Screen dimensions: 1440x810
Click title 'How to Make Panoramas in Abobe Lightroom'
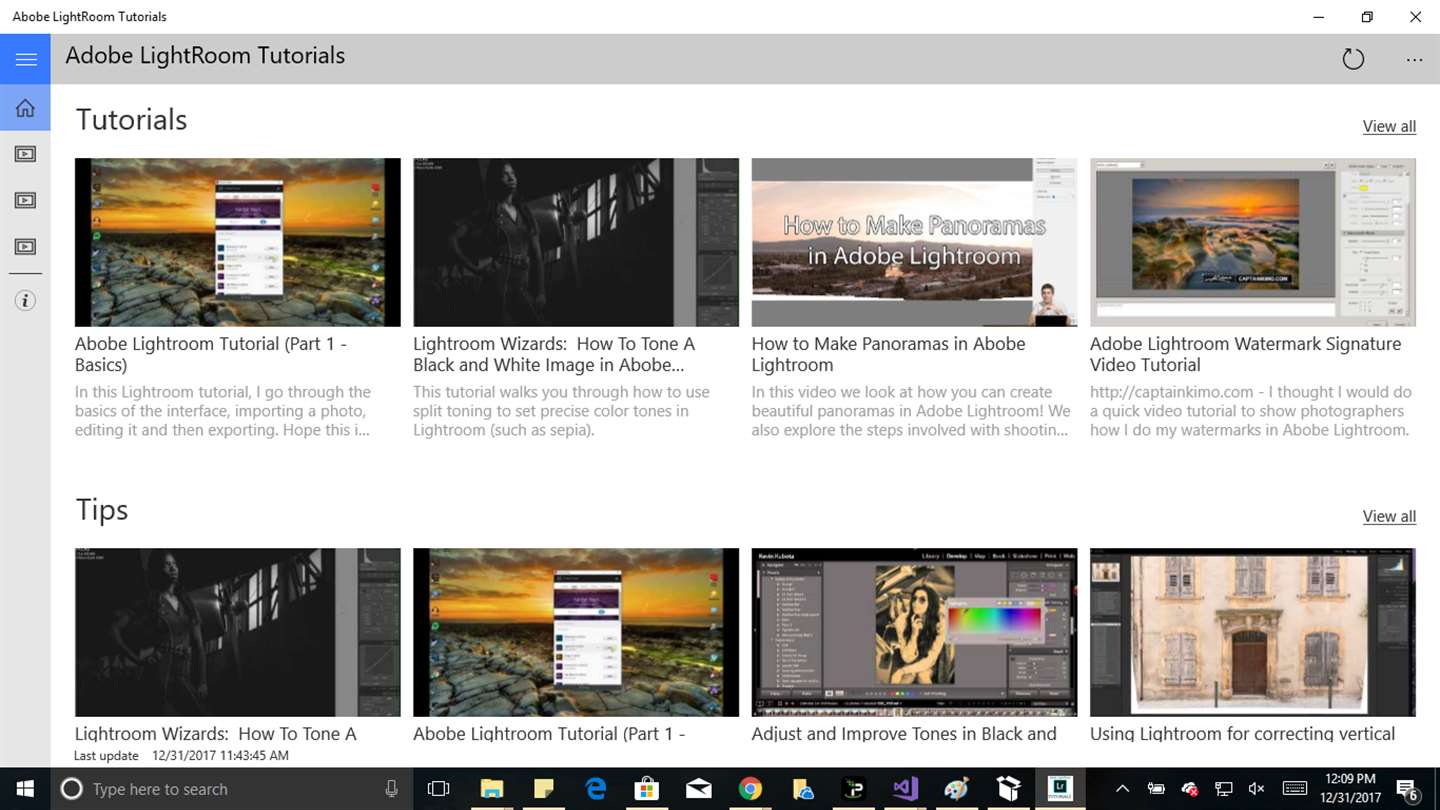pos(889,354)
